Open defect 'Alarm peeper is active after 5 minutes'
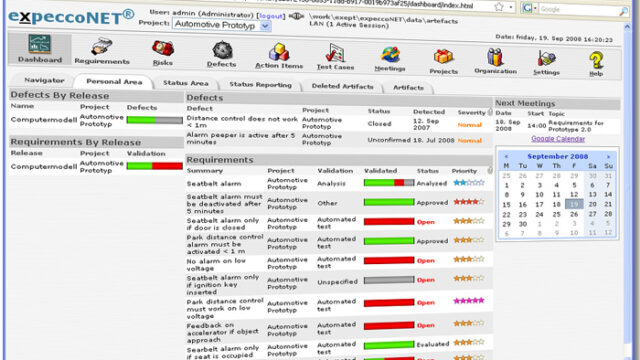This screenshot has width=640, height=360. point(241,138)
